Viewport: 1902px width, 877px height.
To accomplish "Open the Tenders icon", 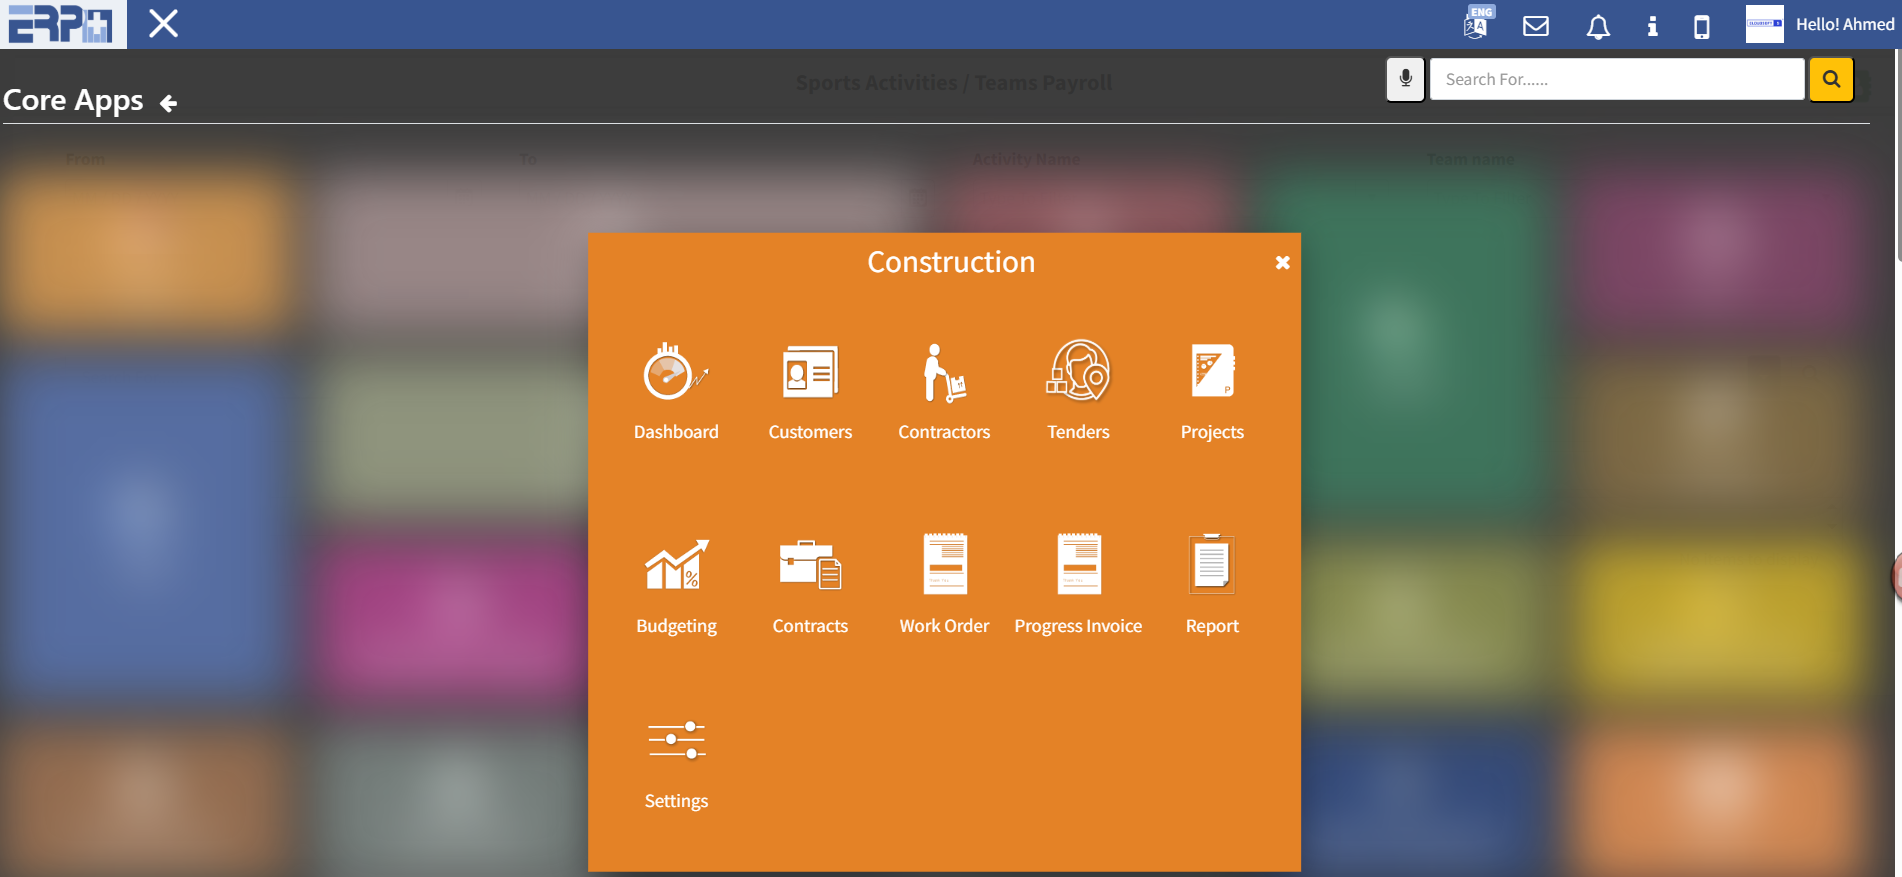I will [x=1078, y=371].
